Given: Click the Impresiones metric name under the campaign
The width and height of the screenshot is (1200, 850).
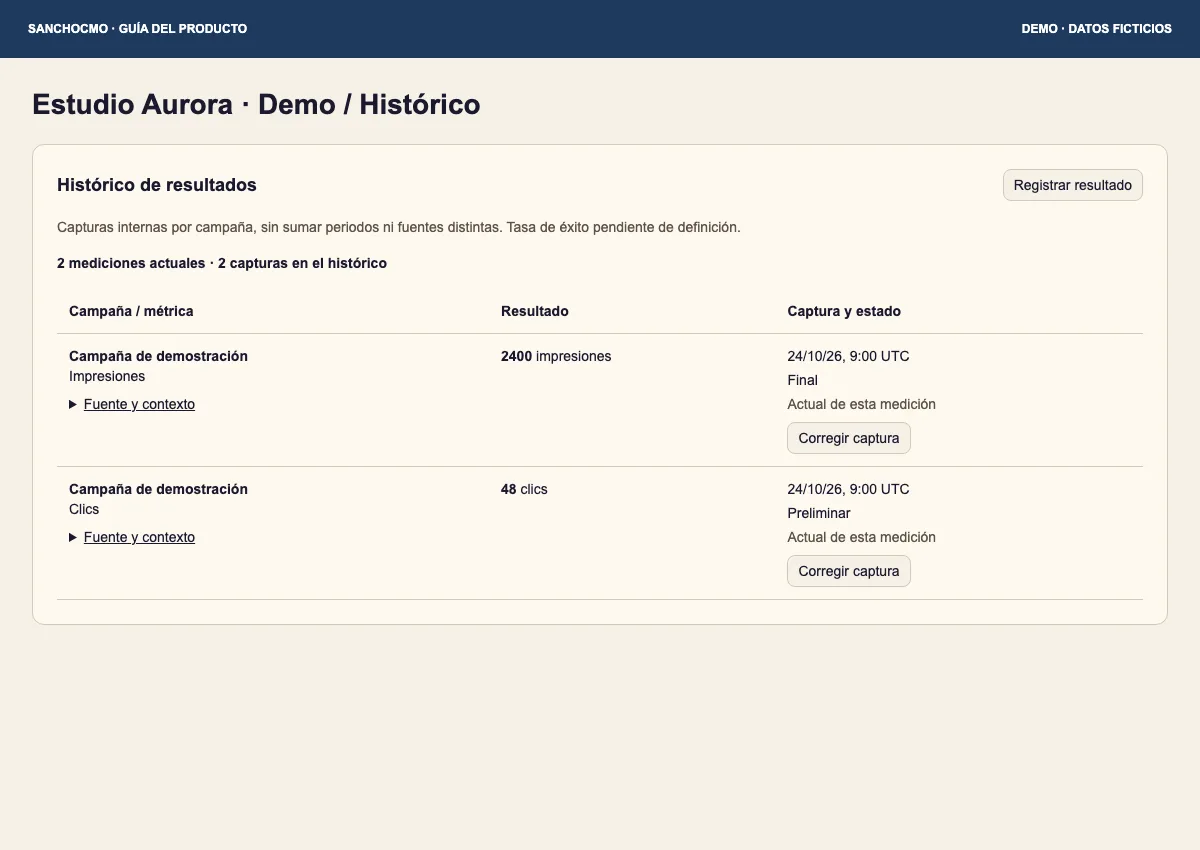Looking at the screenshot, I should 107,376.
